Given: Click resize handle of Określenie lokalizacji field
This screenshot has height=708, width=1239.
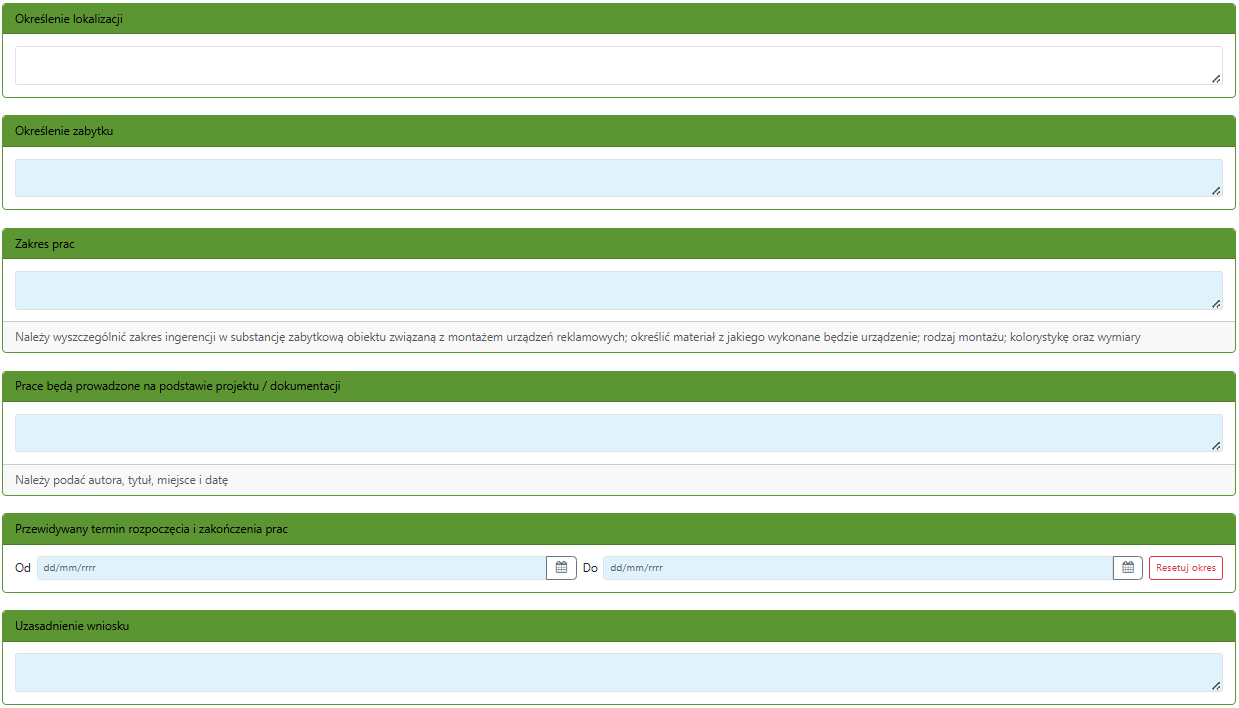Looking at the screenshot, I should click(x=1216, y=78).
